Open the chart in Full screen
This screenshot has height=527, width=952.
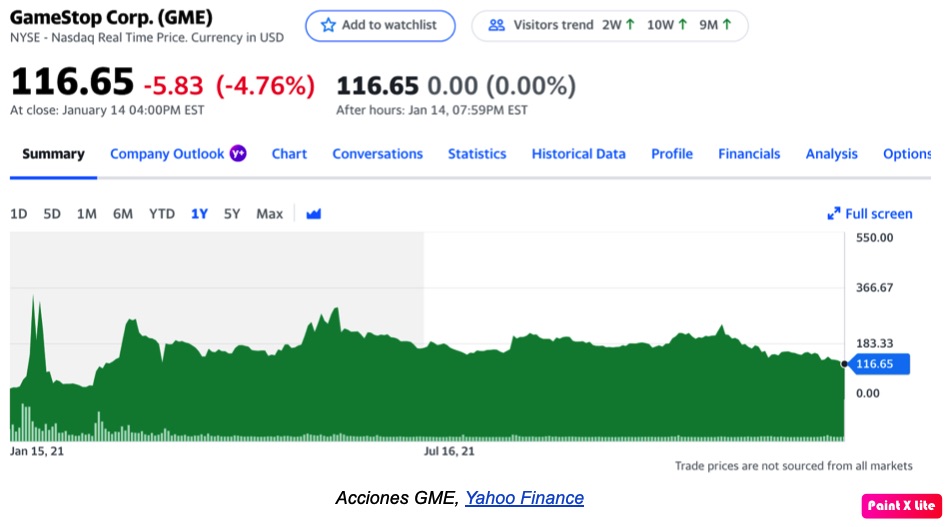(x=870, y=214)
